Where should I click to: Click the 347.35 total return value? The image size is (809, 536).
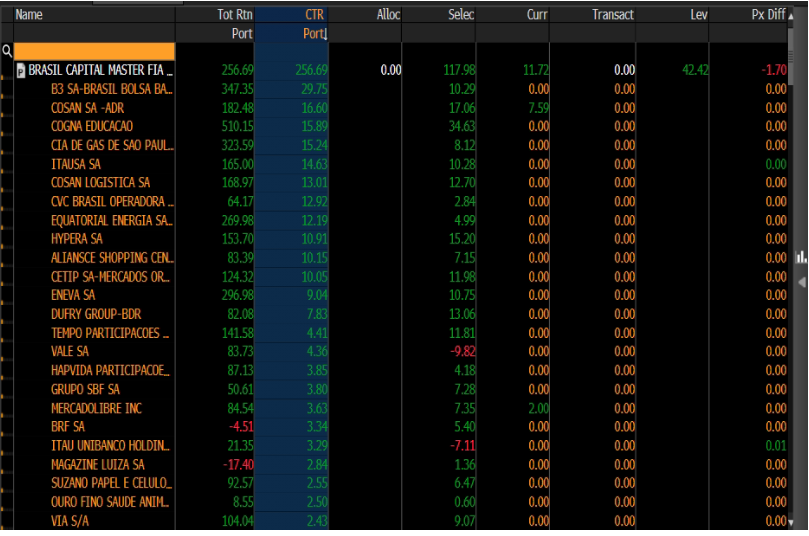pos(237,89)
